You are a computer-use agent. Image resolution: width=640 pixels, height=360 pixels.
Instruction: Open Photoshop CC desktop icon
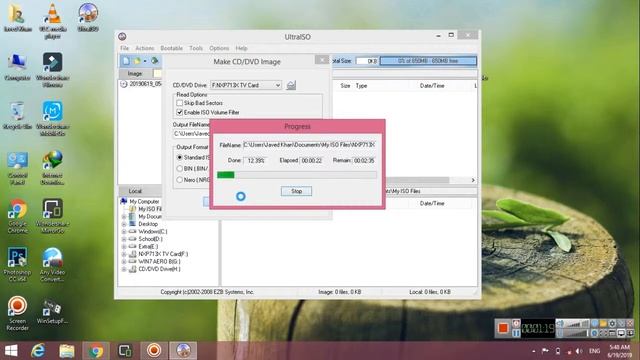click(x=18, y=264)
